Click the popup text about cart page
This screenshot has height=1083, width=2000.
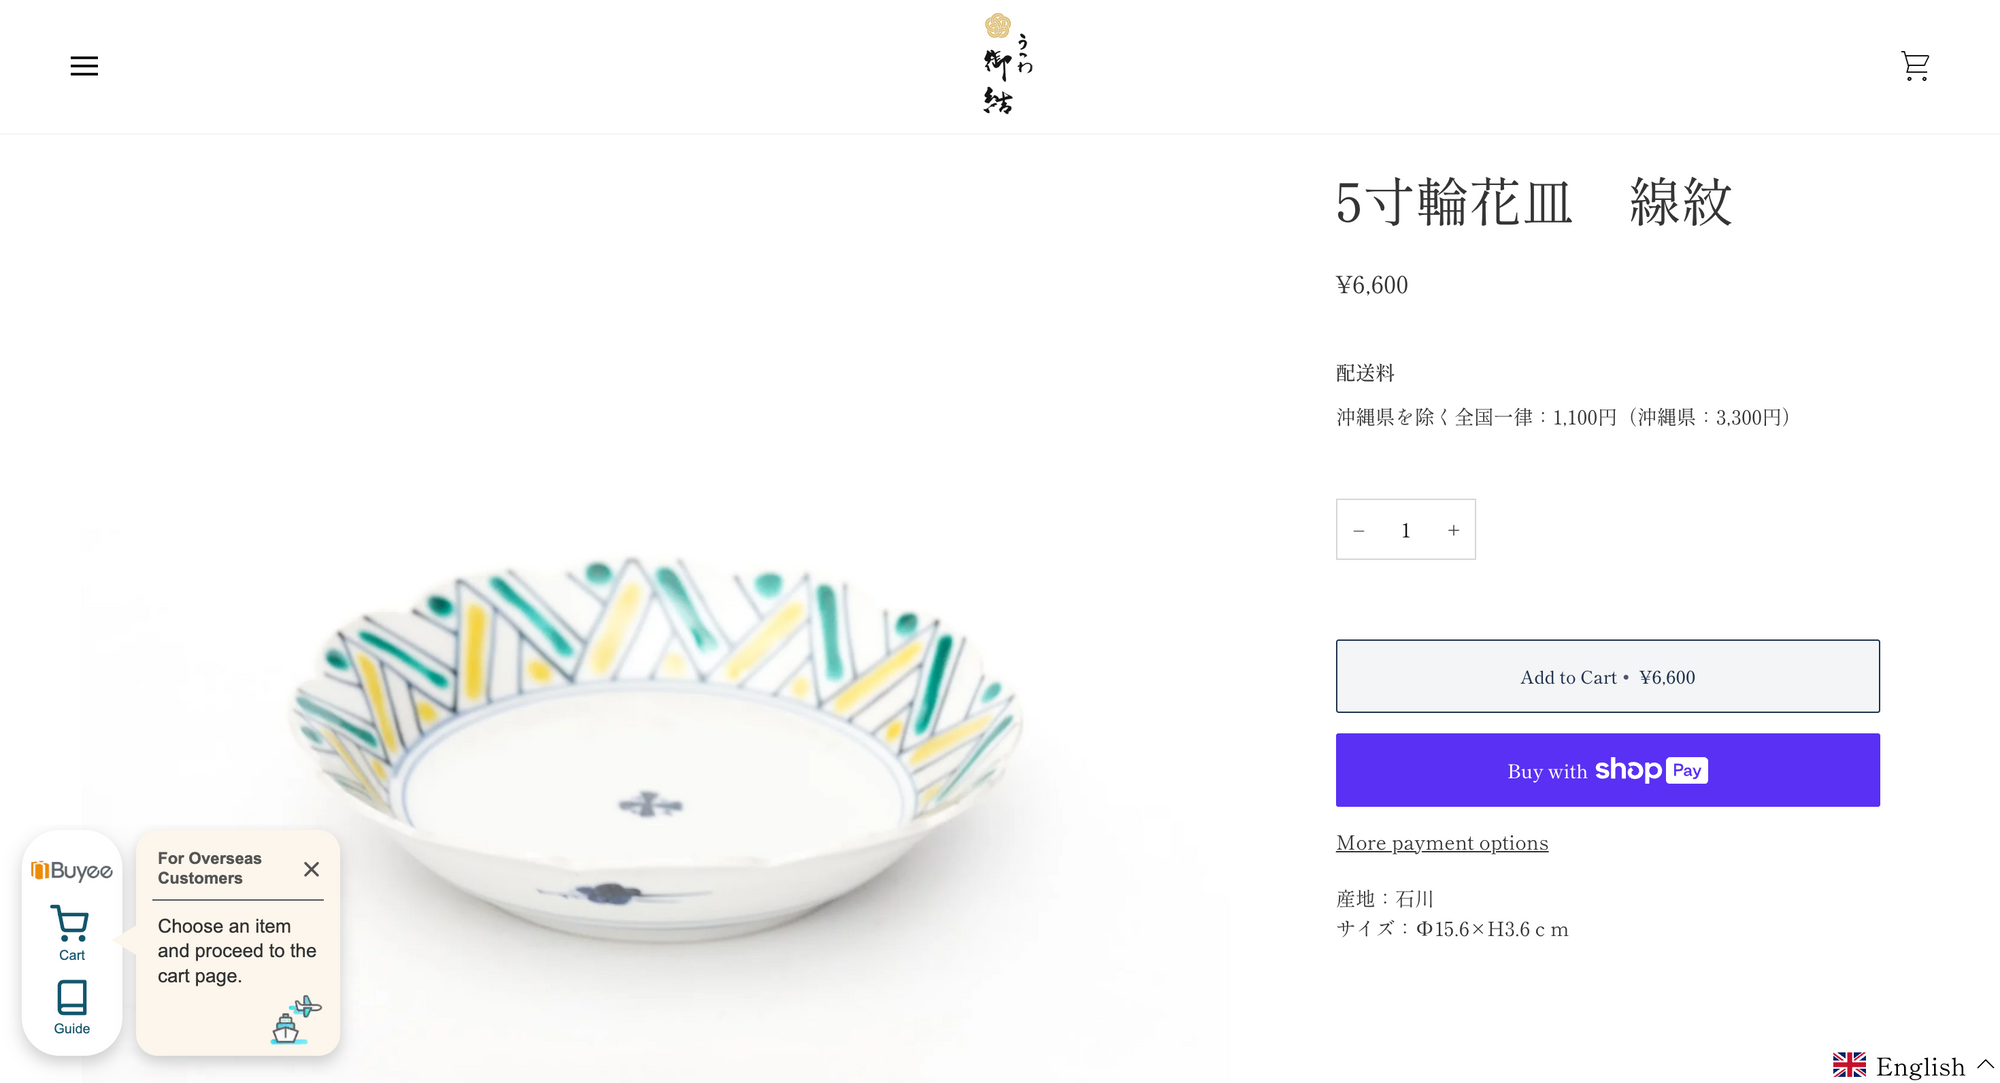coord(237,951)
